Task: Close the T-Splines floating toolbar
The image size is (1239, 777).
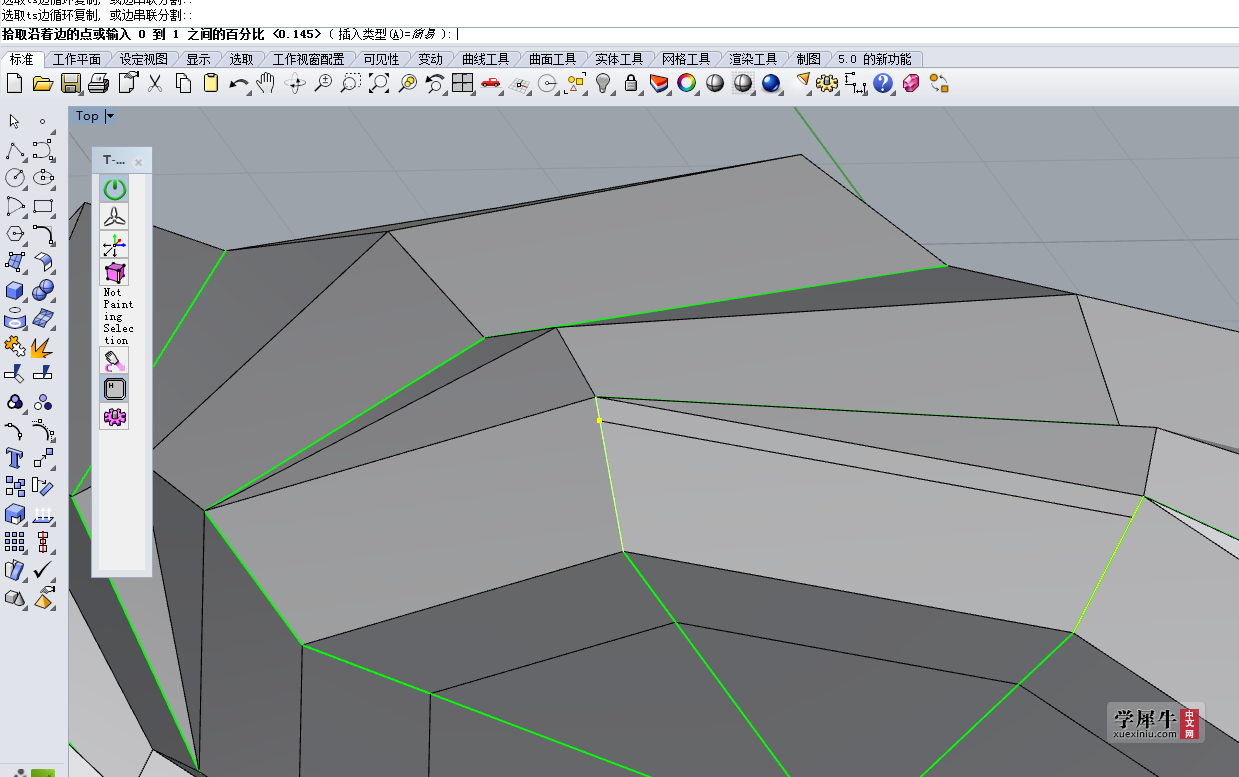Action: (139, 162)
